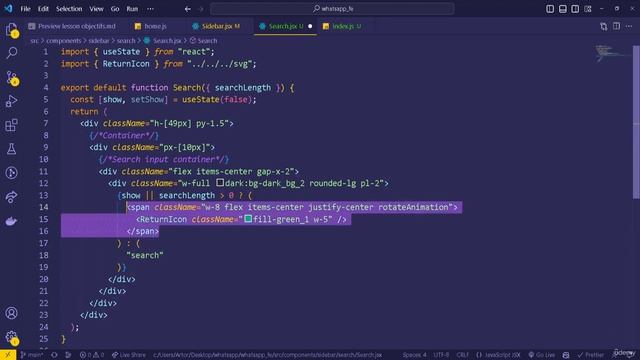Launch Go Live server from the status bar

[542, 355]
